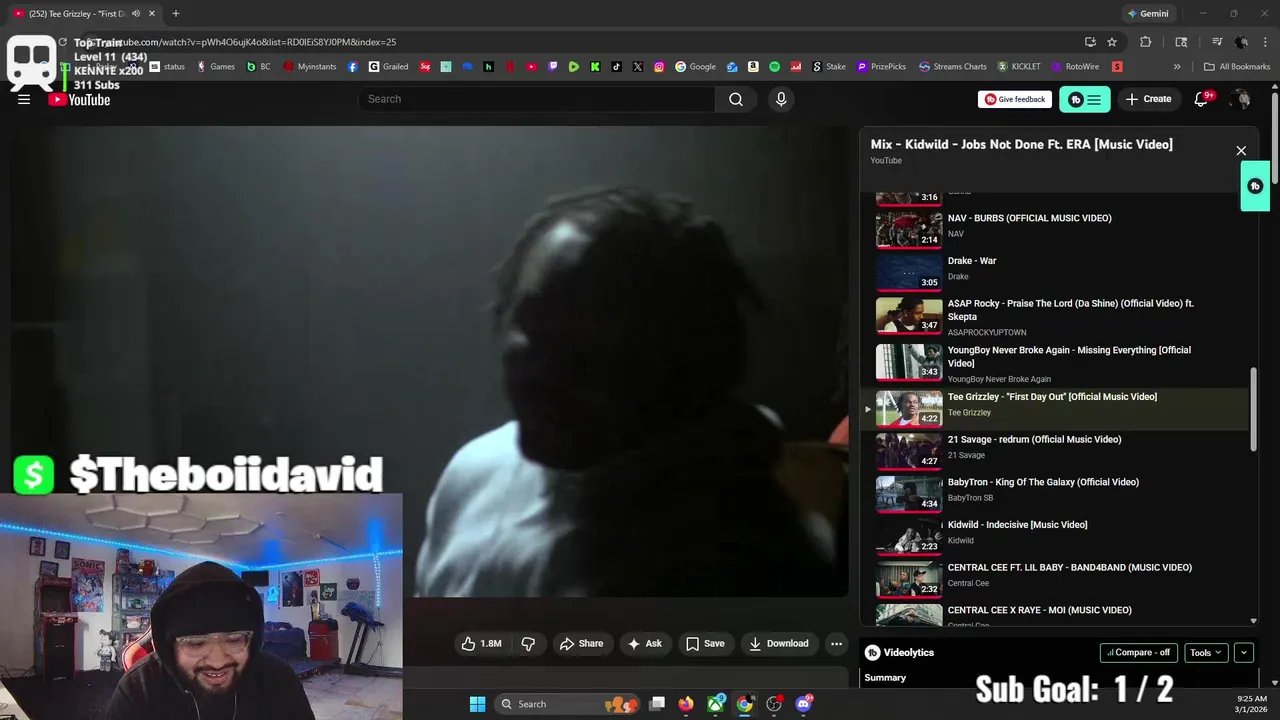Save the video to a playlist
Image resolution: width=1280 pixels, height=720 pixels.
[x=705, y=643]
